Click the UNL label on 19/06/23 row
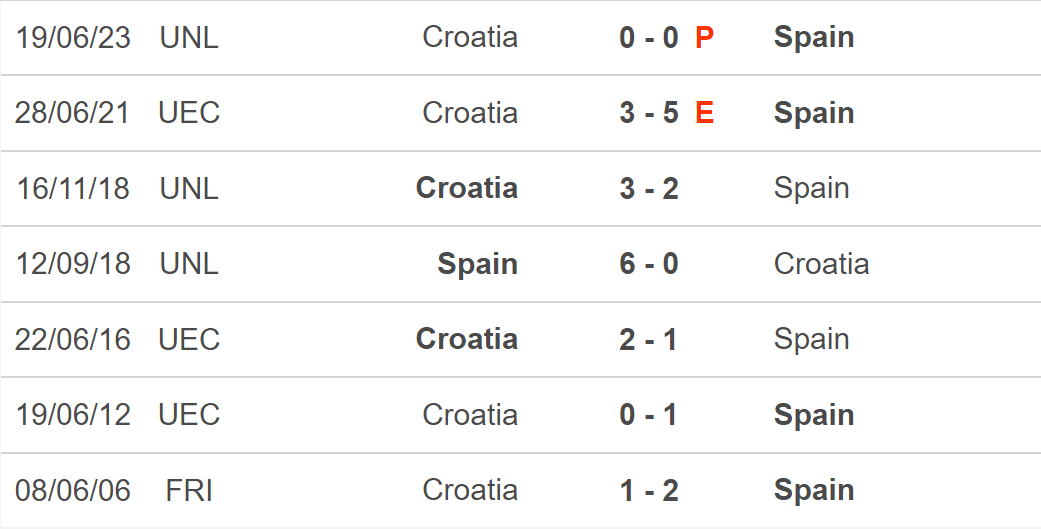Screen dimensions: 1041x529 coord(189,38)
